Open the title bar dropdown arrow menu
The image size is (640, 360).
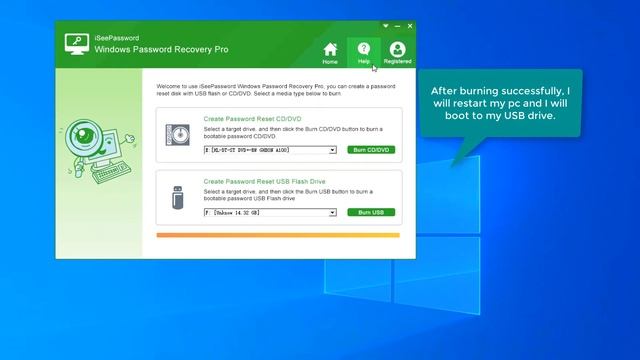coord(385,26)
